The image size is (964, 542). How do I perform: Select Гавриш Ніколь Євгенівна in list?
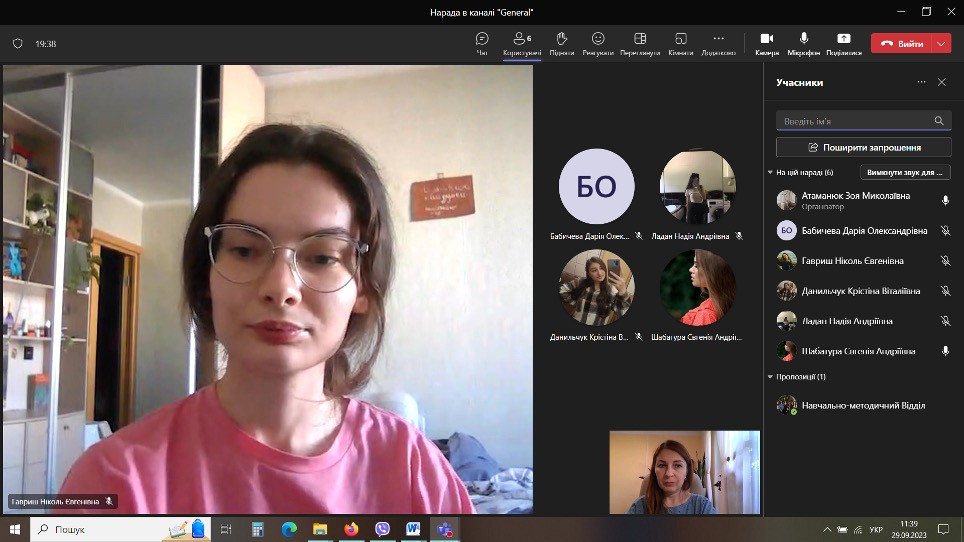coord(863,261)
